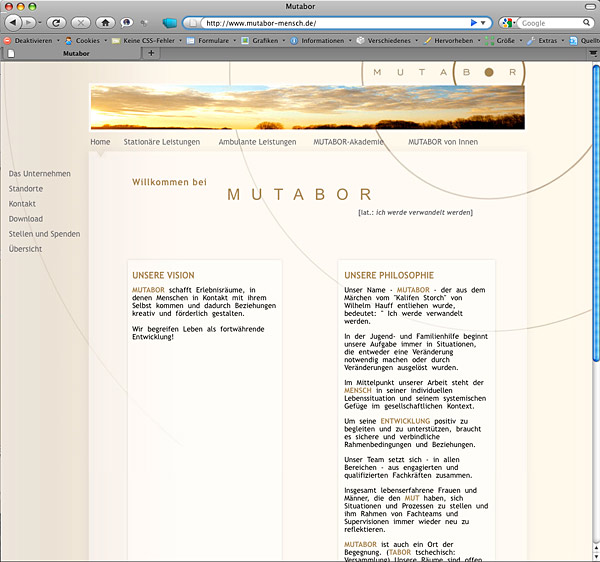
Task: Click the Google search engine icon
Action: [x=507, y=23]
